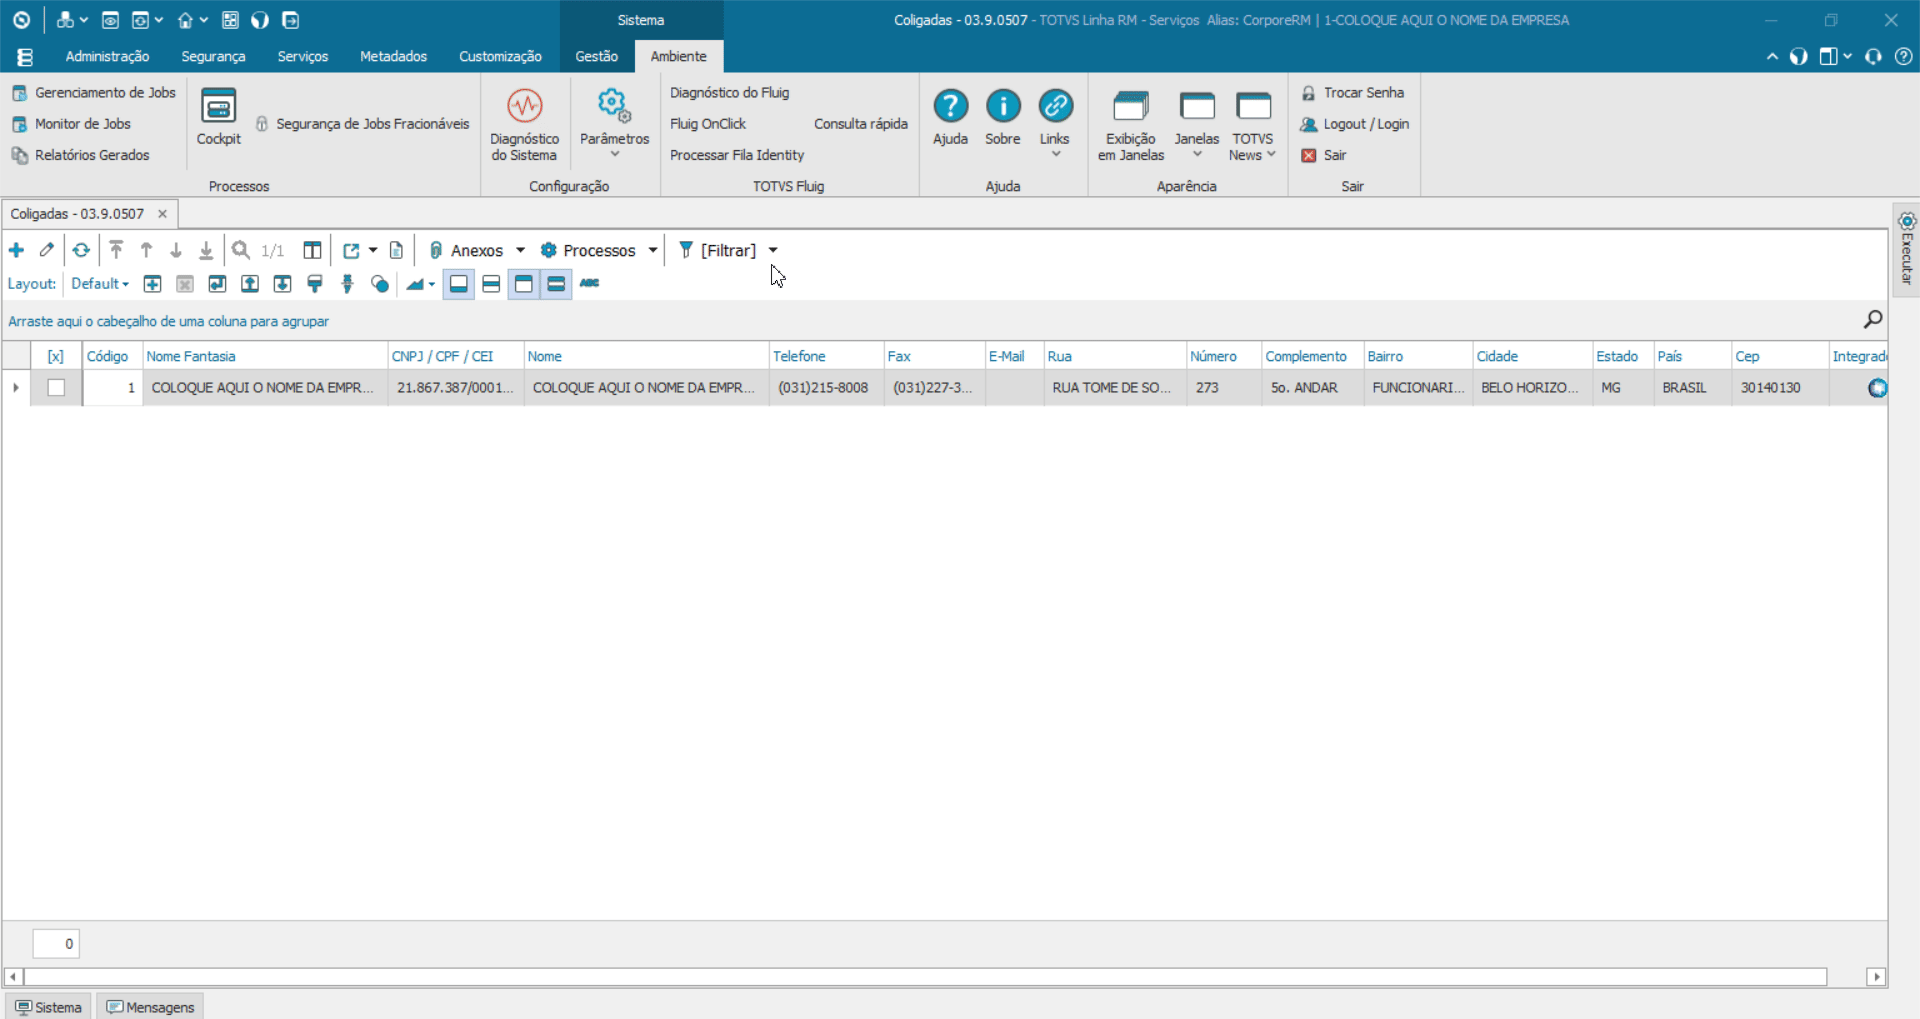Refresh the Coligadas grid
This screenshot has width=1920, height=1019.
pos(81,250)
